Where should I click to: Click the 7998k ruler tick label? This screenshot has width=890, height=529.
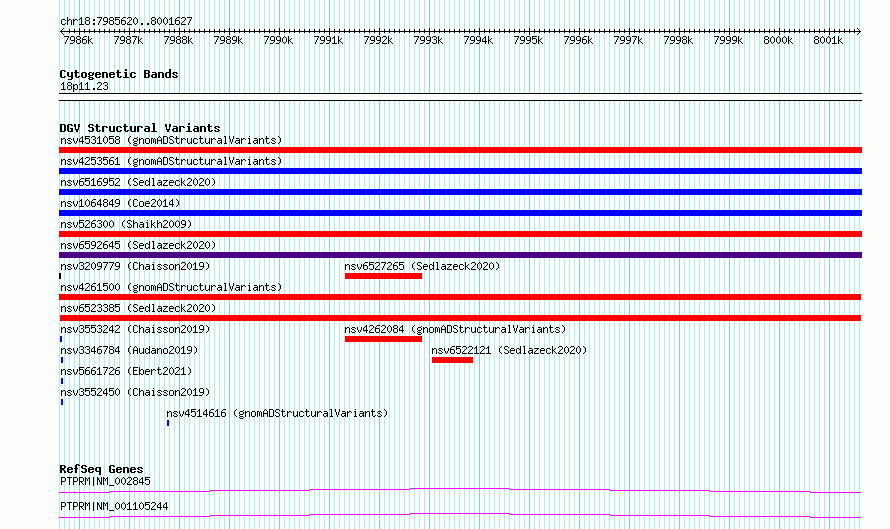coord(678,40)
